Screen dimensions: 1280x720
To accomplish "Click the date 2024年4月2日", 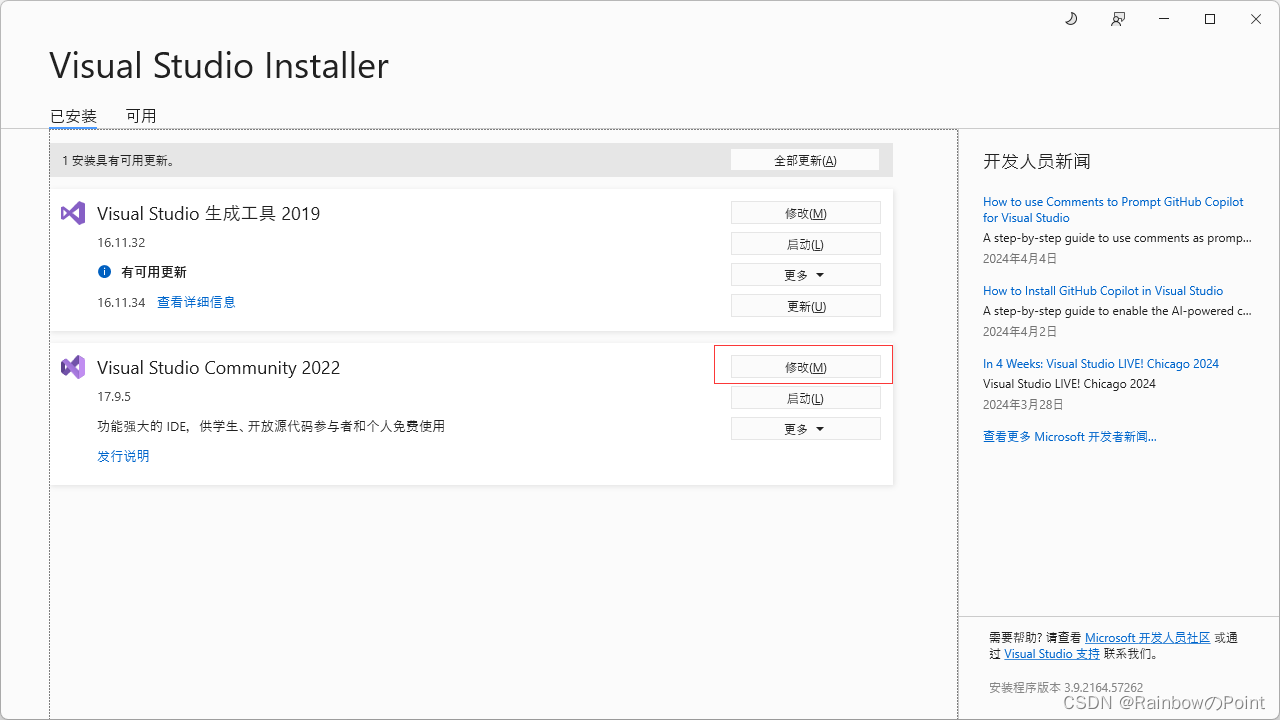I will pyautogui.click(x=1020, y=331).
